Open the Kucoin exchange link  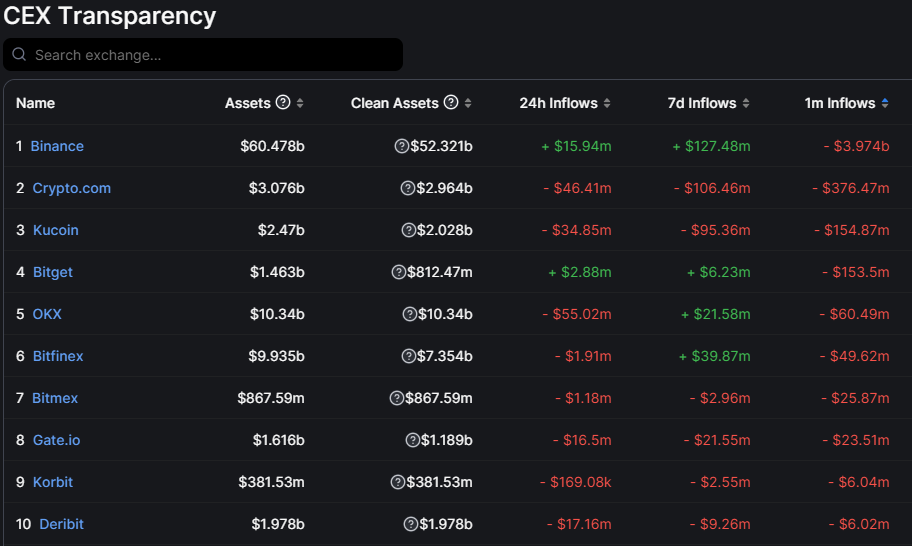point(55,230)
